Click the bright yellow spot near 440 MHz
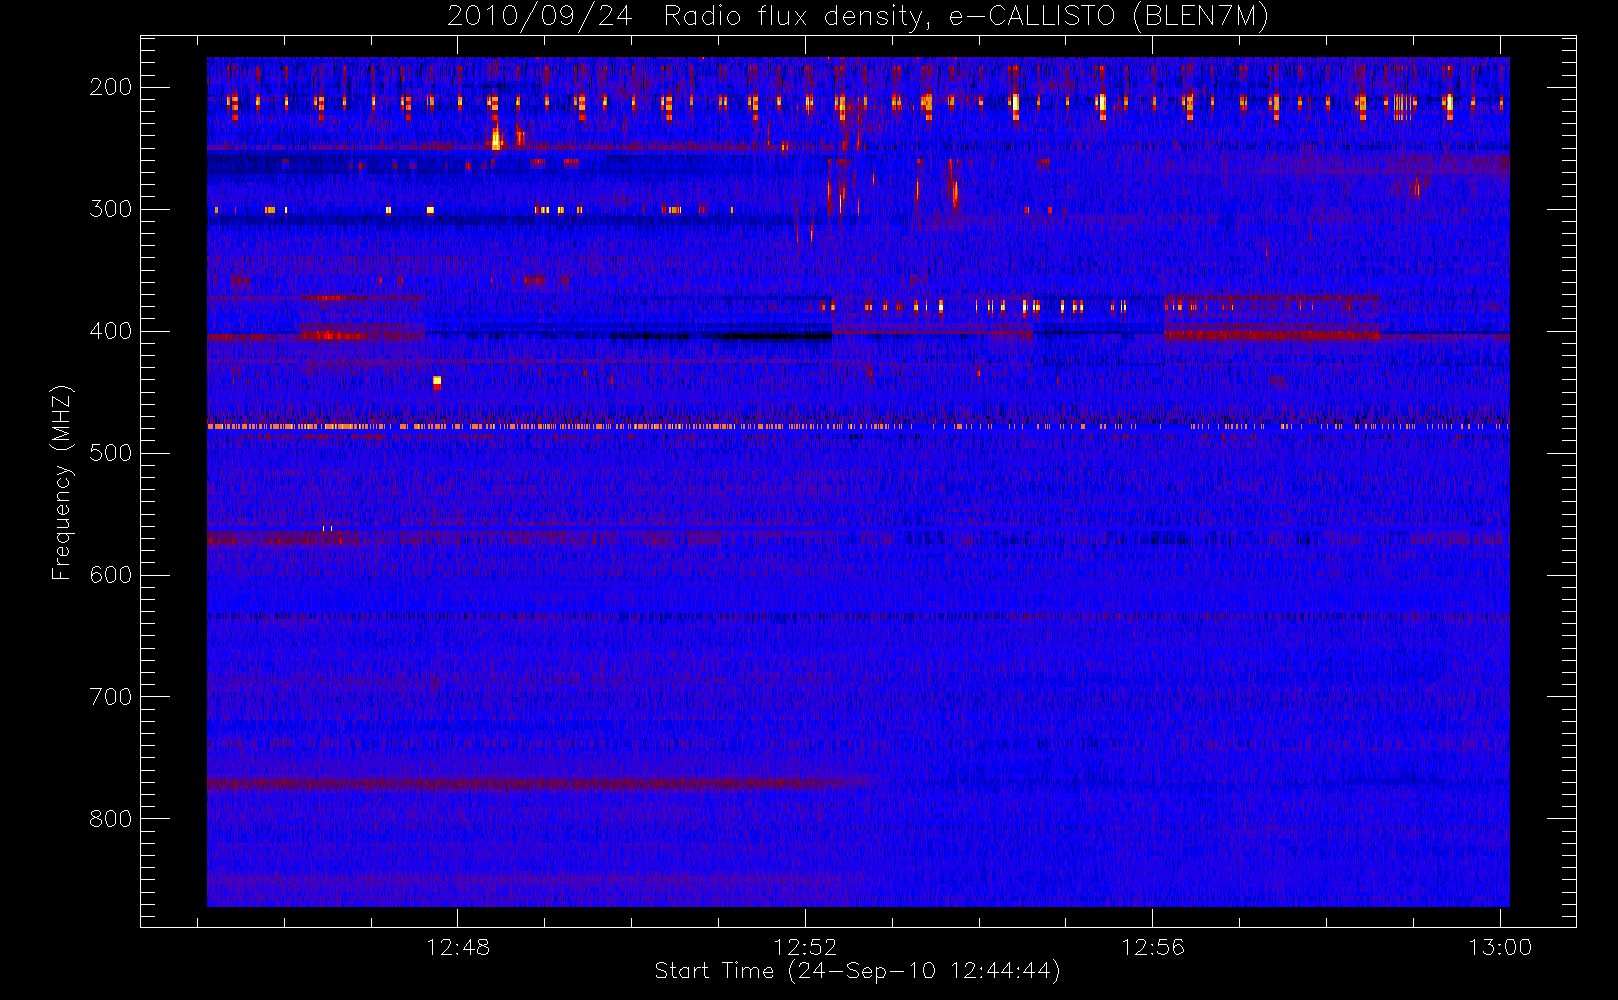1618x1000 pixels. [437, 380]
